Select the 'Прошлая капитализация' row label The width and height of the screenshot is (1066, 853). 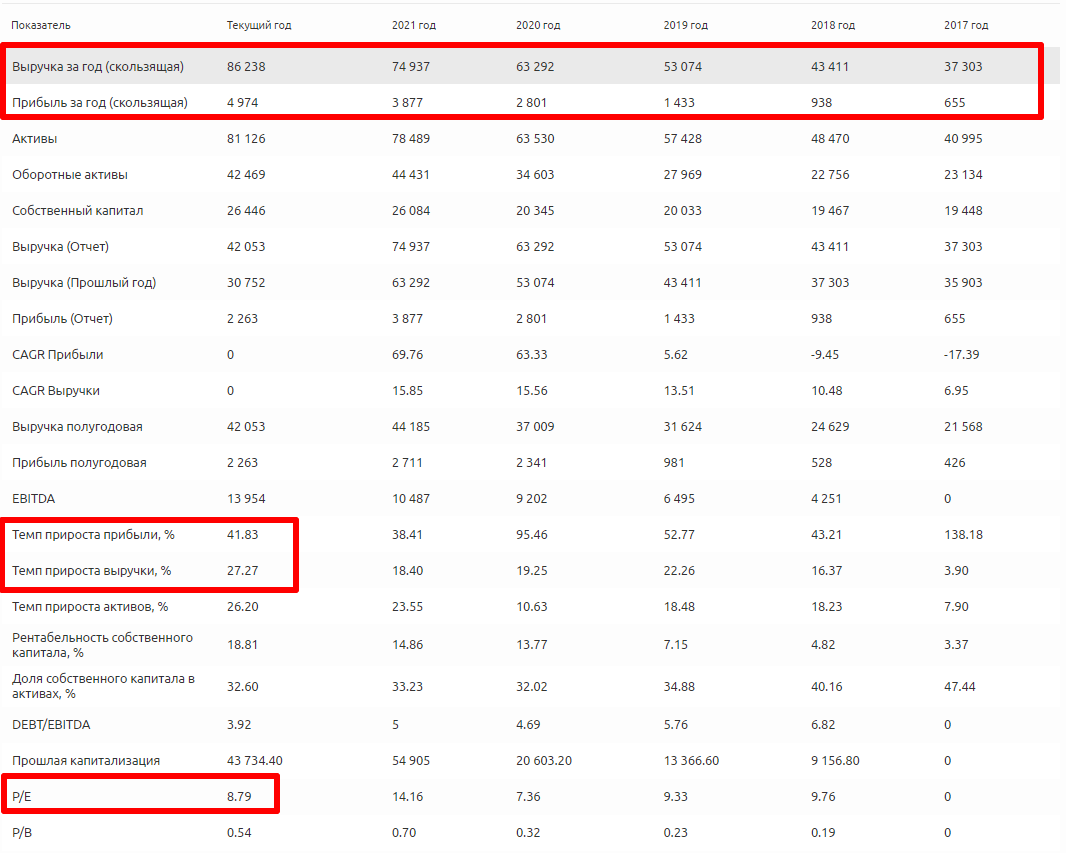86,761
